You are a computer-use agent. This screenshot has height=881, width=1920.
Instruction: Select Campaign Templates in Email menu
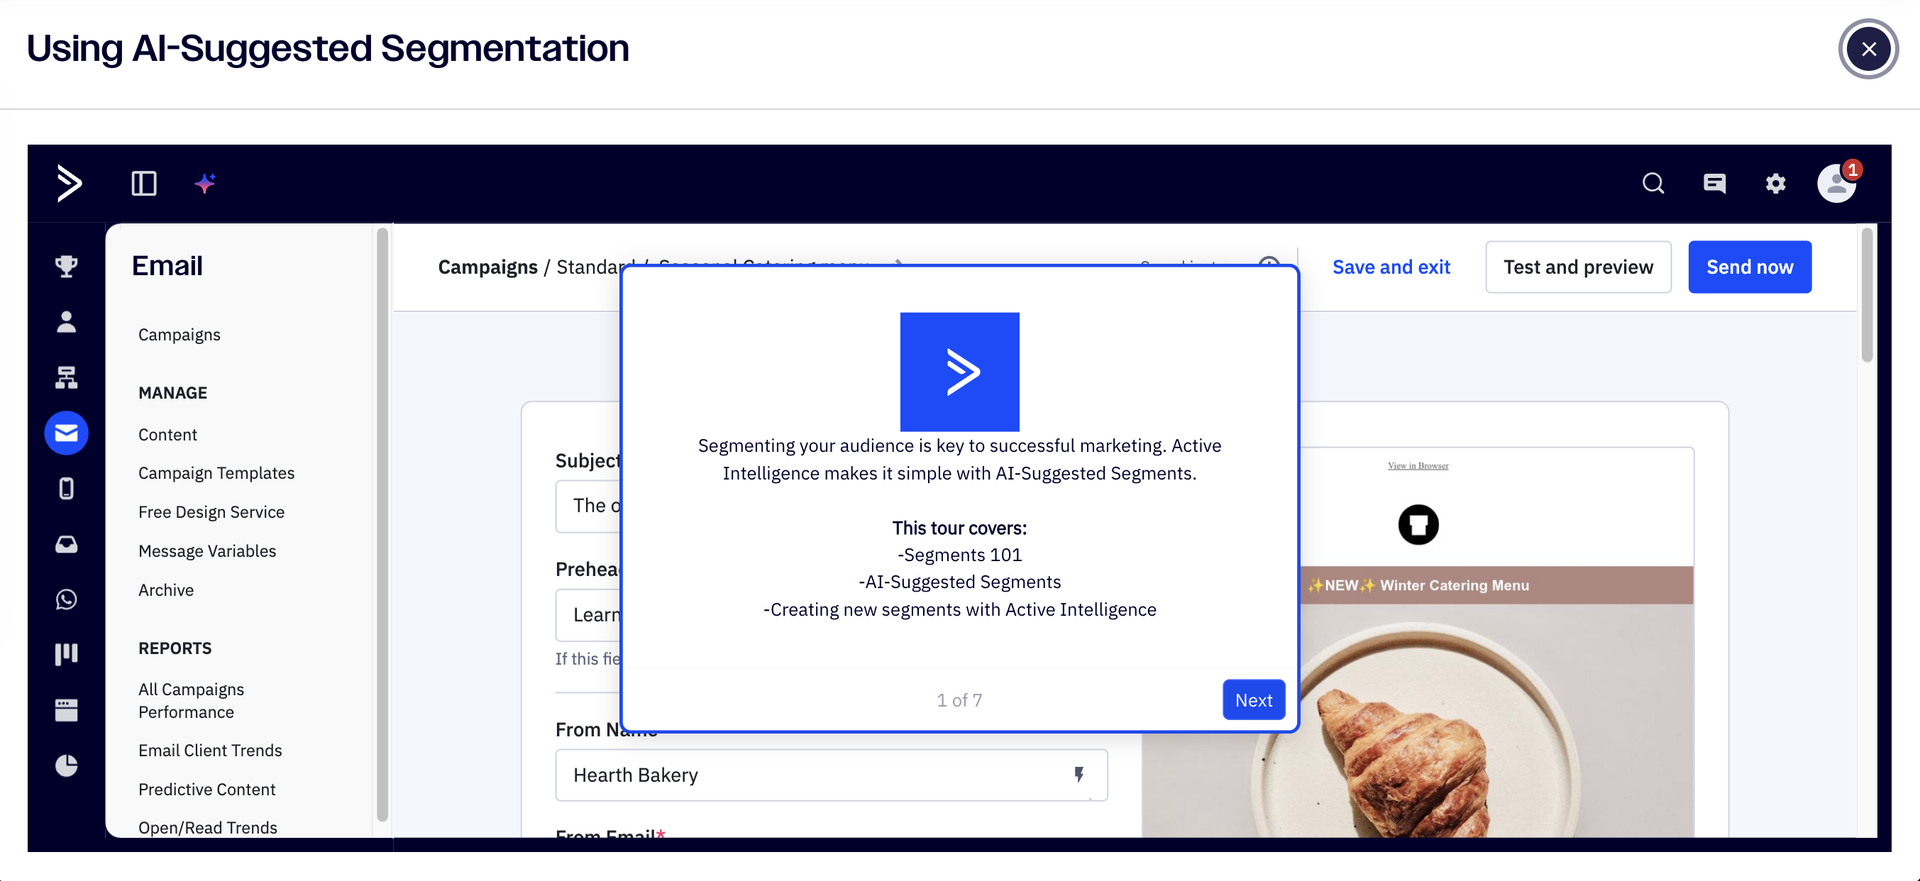216,473
